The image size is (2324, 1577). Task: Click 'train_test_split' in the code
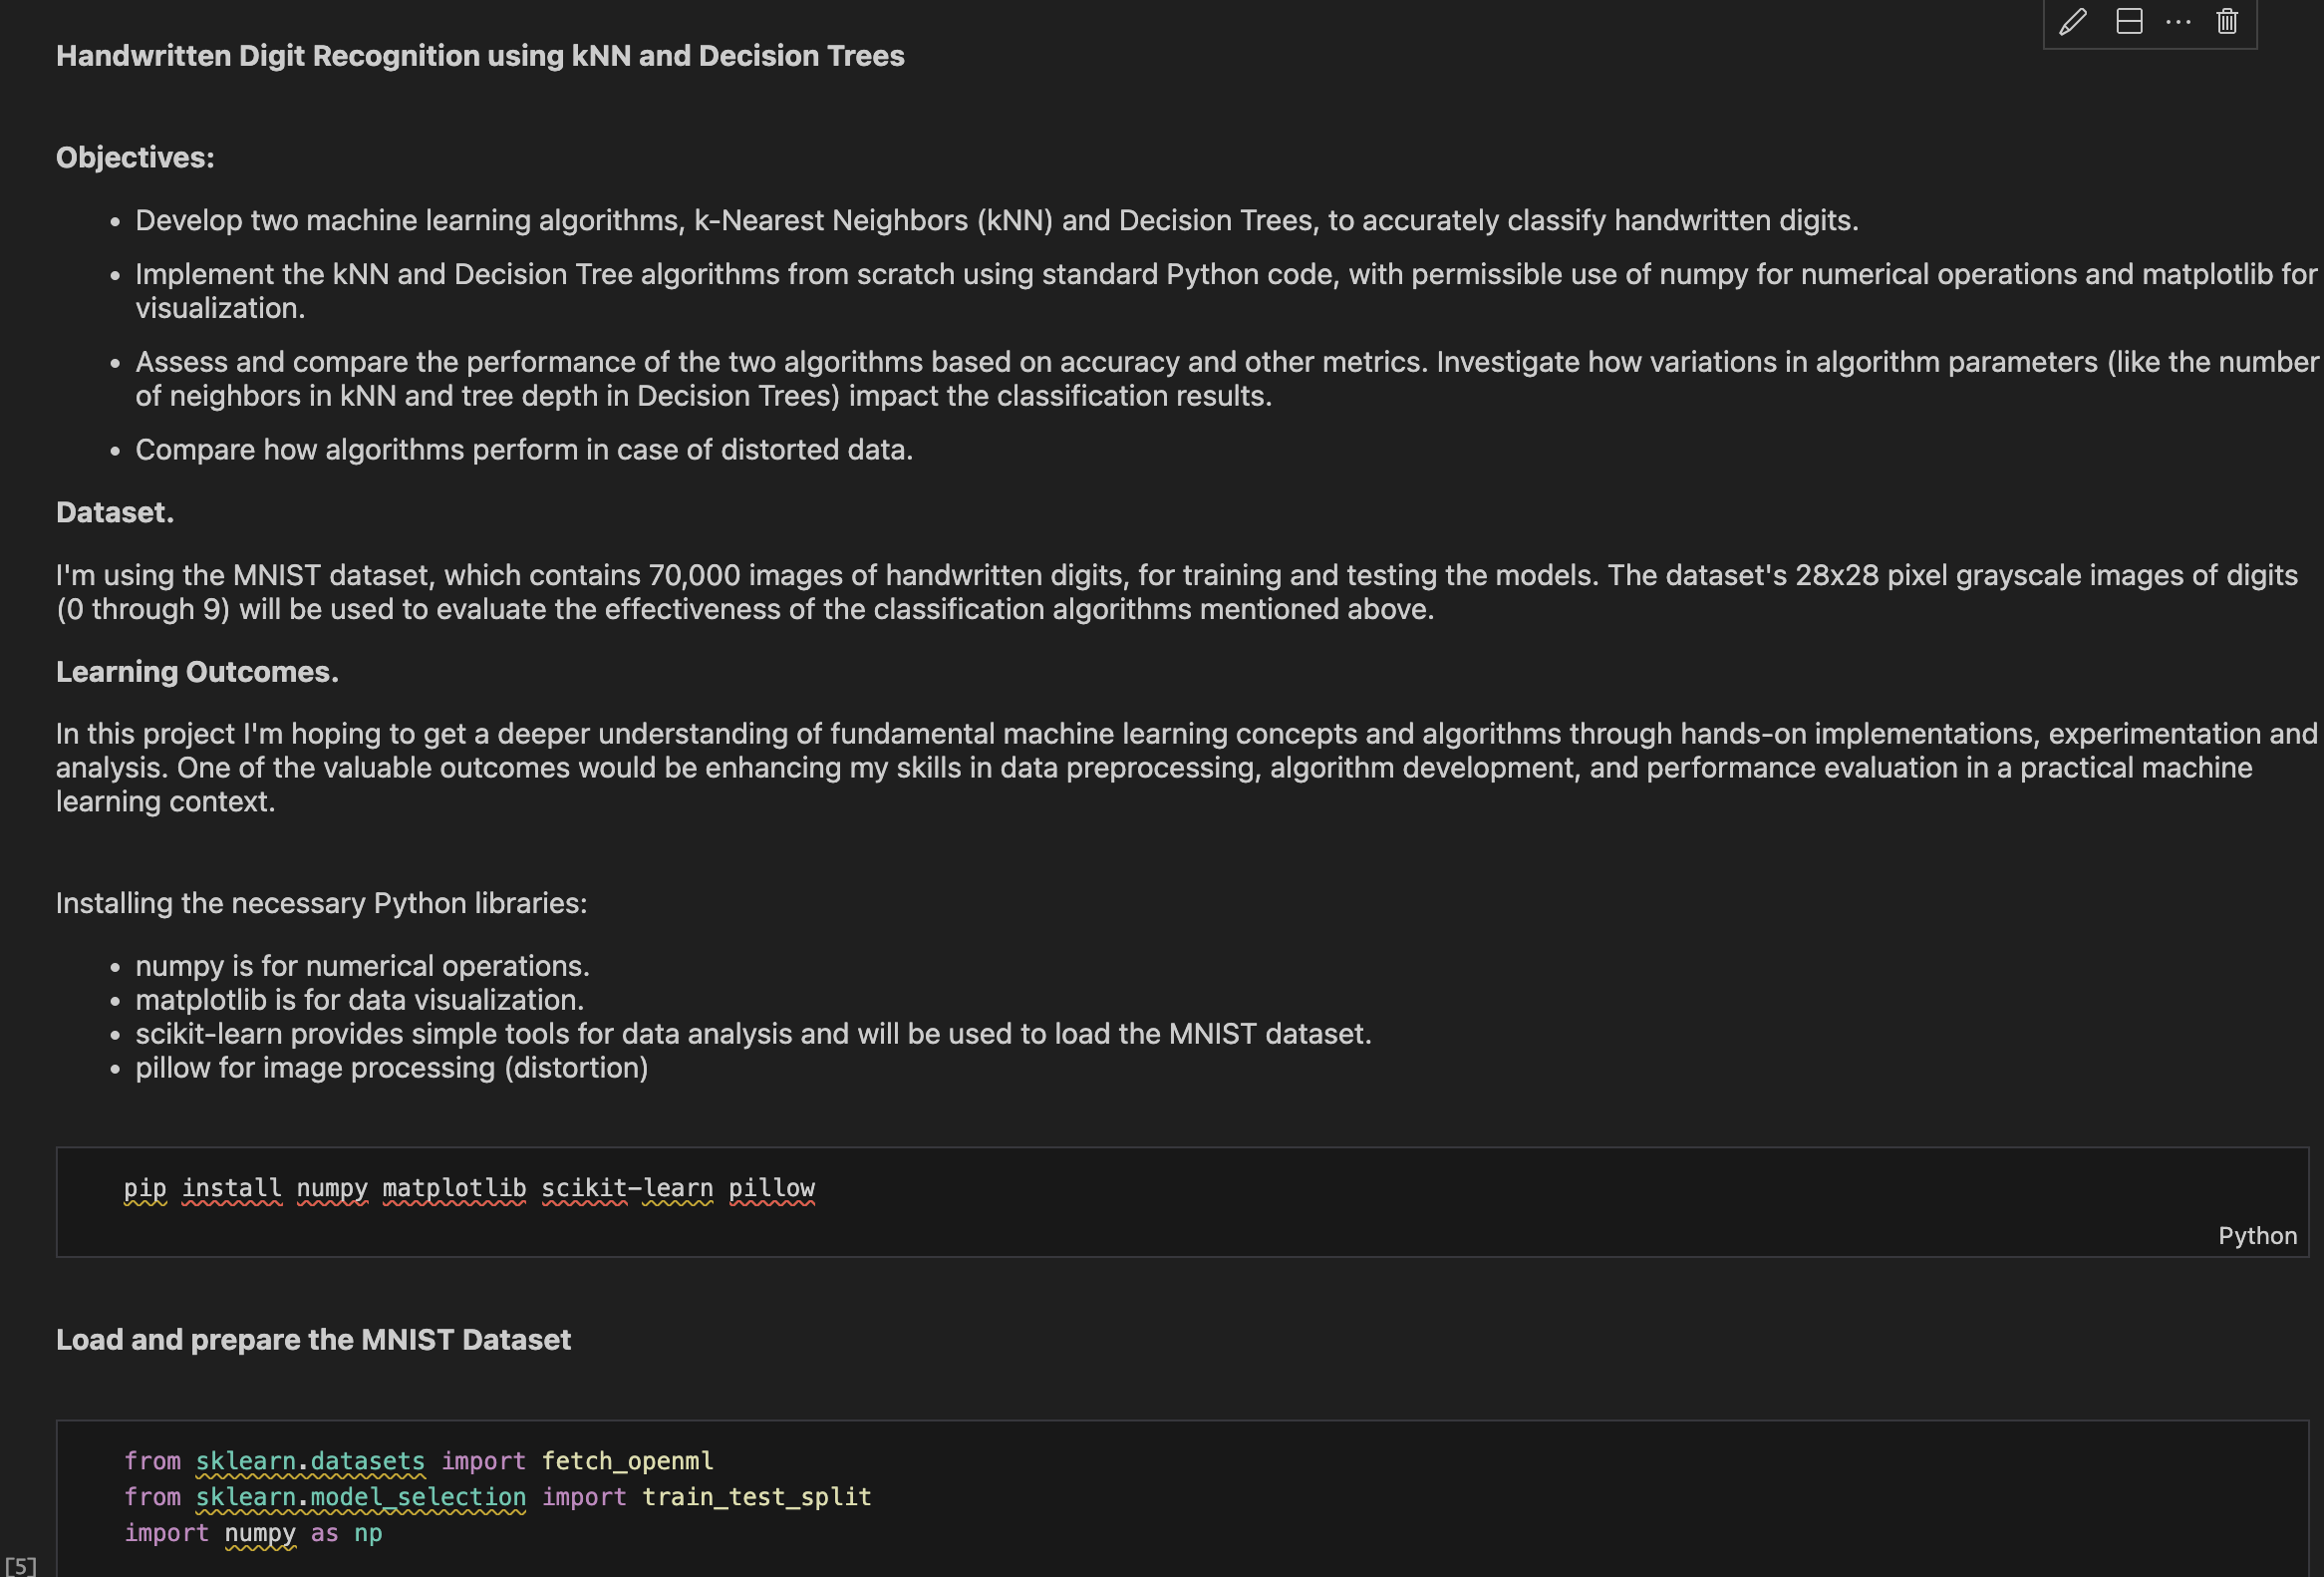click(756, 1497)
